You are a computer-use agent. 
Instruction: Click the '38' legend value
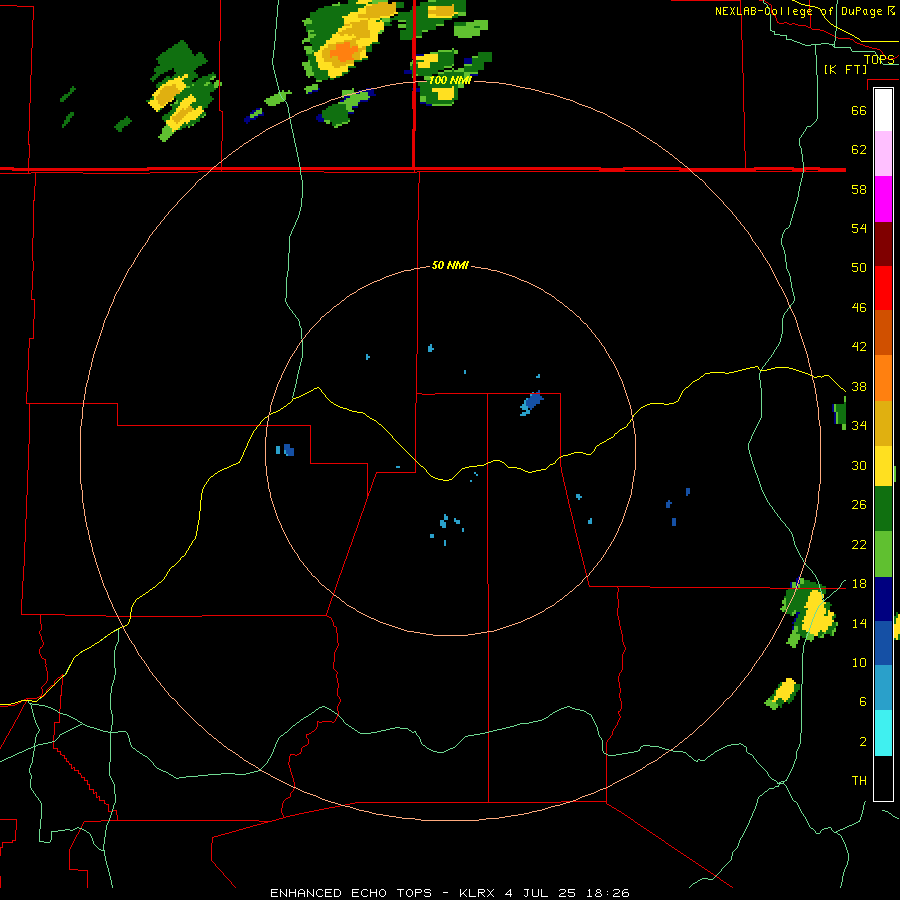tap(859, 387)
